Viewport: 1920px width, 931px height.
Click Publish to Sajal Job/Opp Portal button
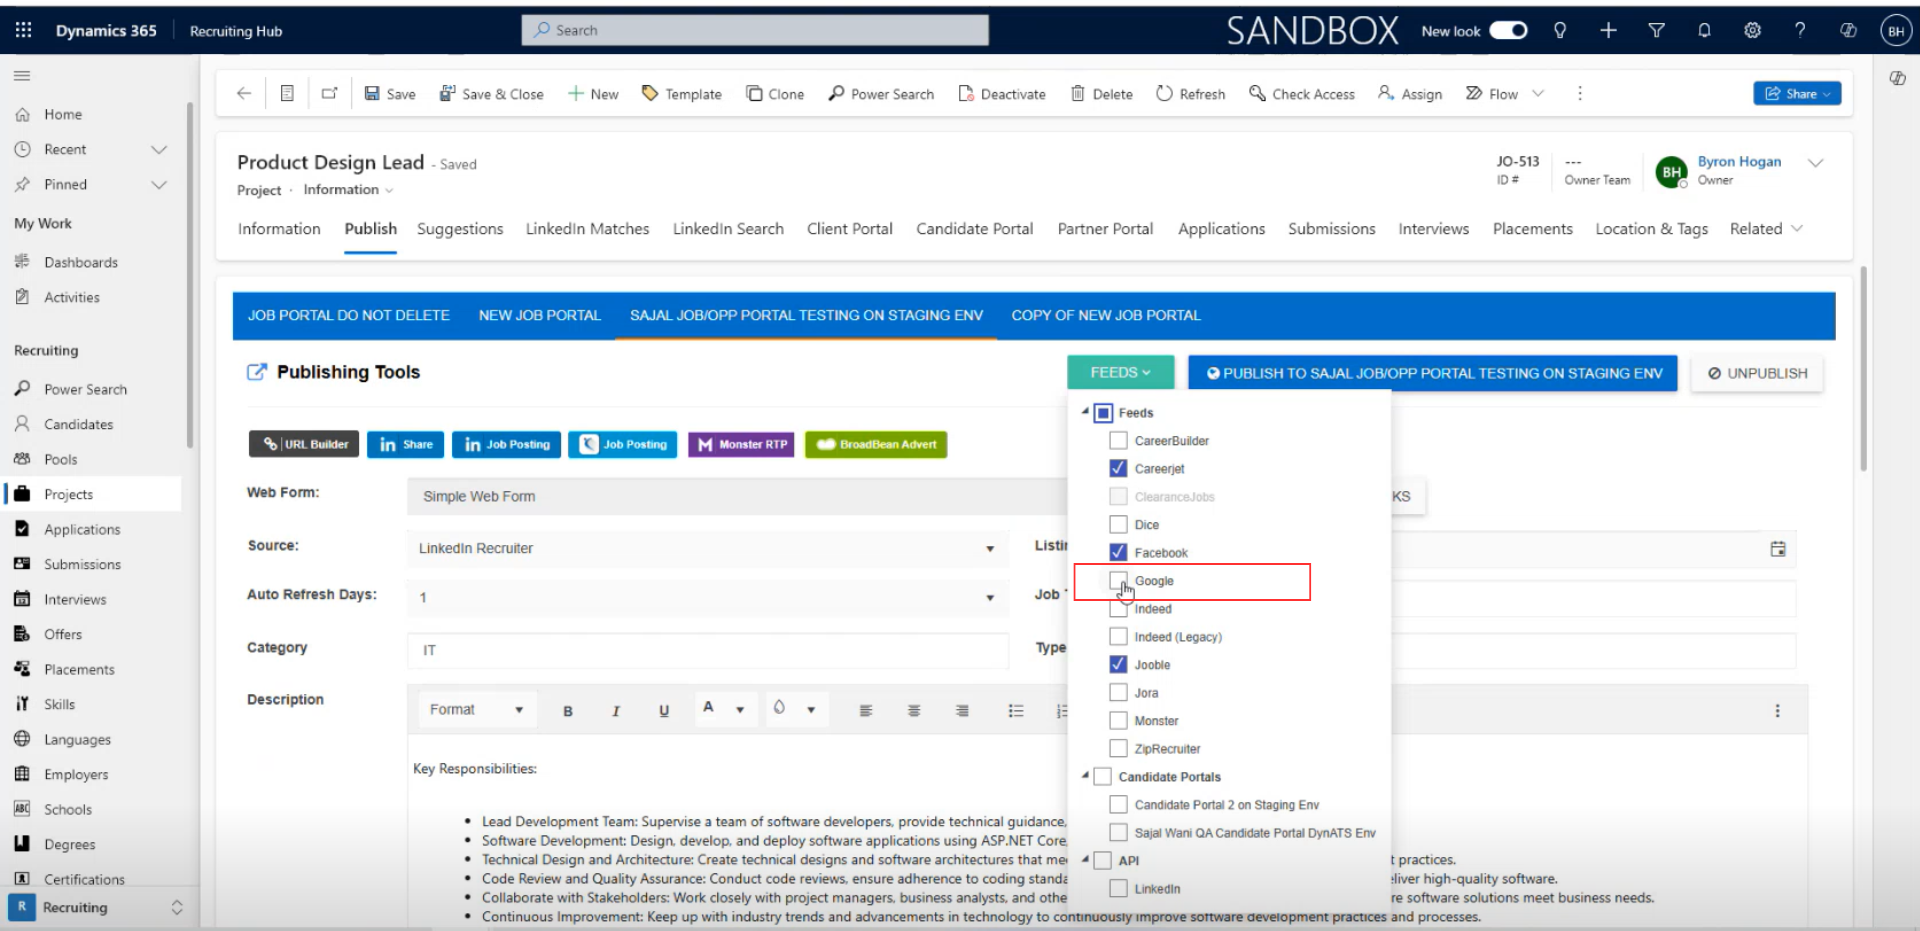(x=1433, y=373)
